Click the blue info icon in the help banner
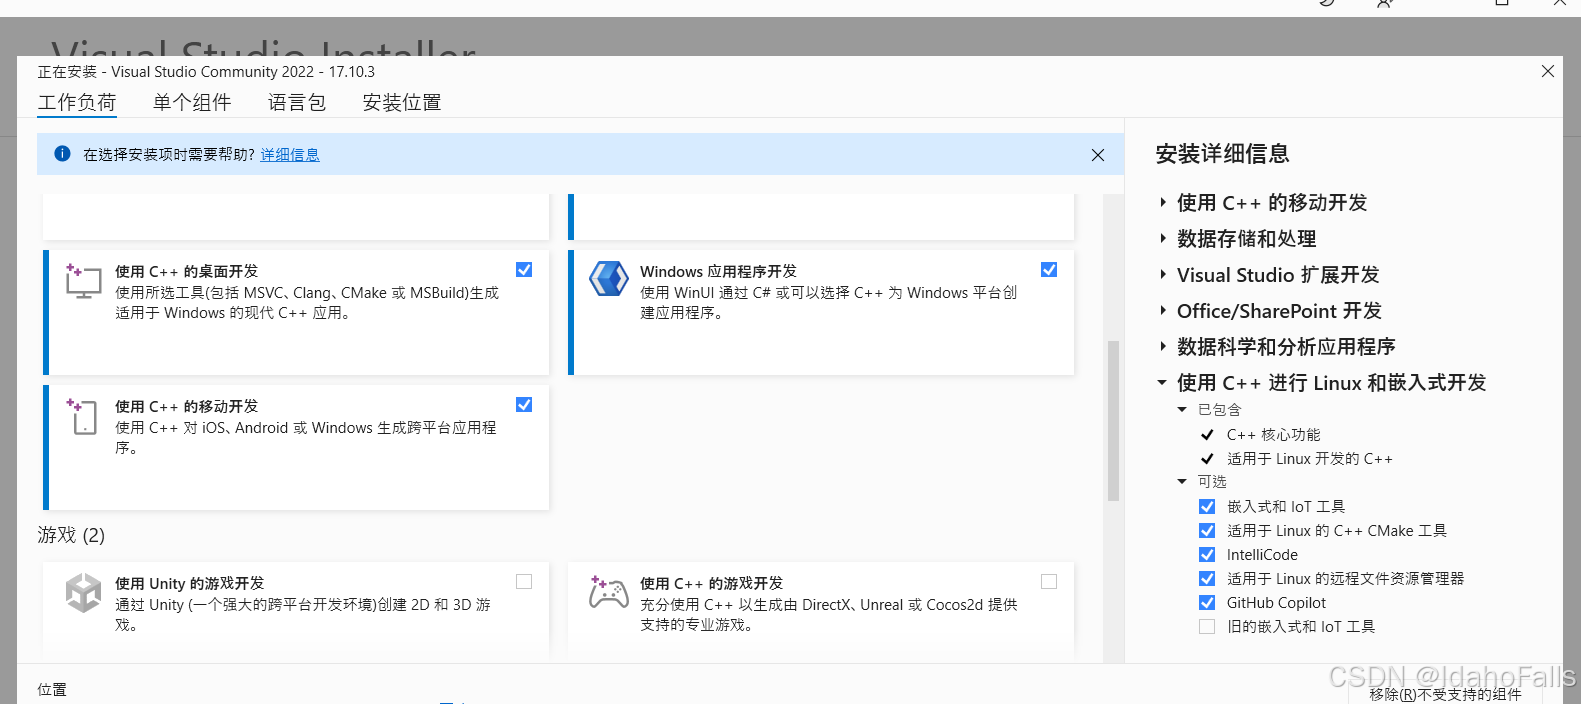The height and width of the screenshot is (704, 1581). pos(62,154)
